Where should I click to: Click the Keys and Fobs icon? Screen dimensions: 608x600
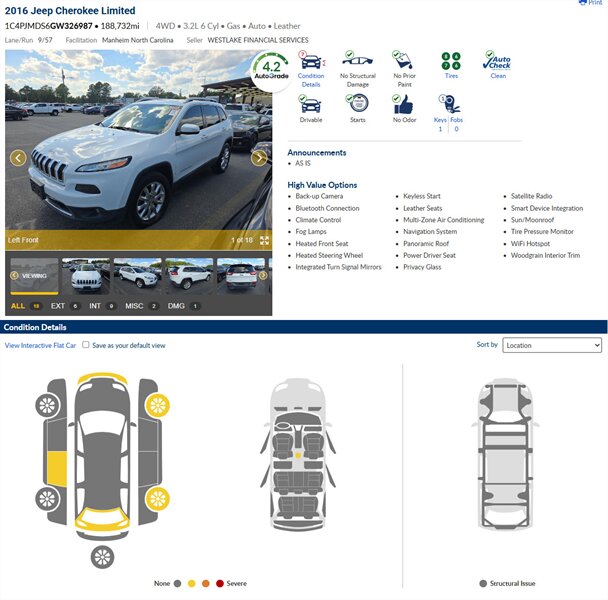(x=450, y=104)
